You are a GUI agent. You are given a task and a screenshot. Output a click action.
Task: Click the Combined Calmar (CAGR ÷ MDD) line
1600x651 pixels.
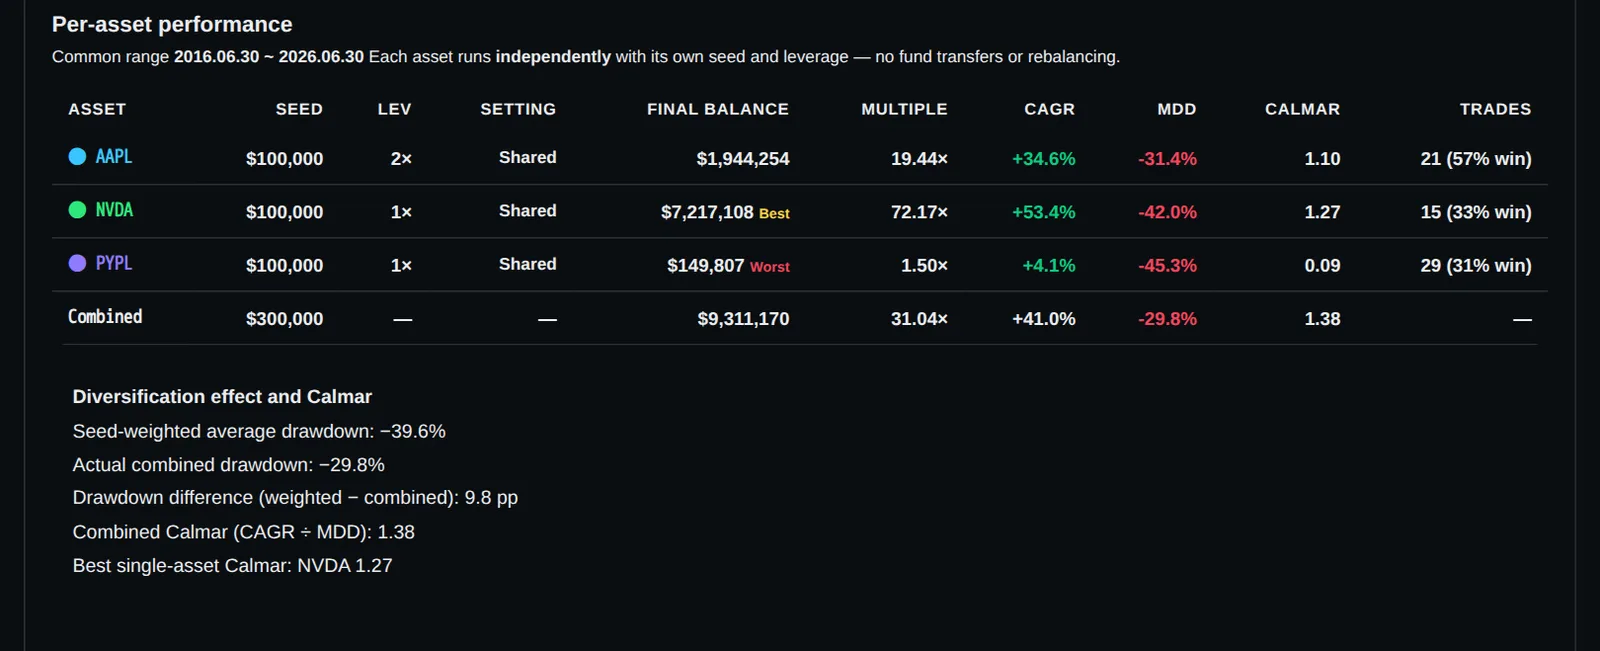243,532
